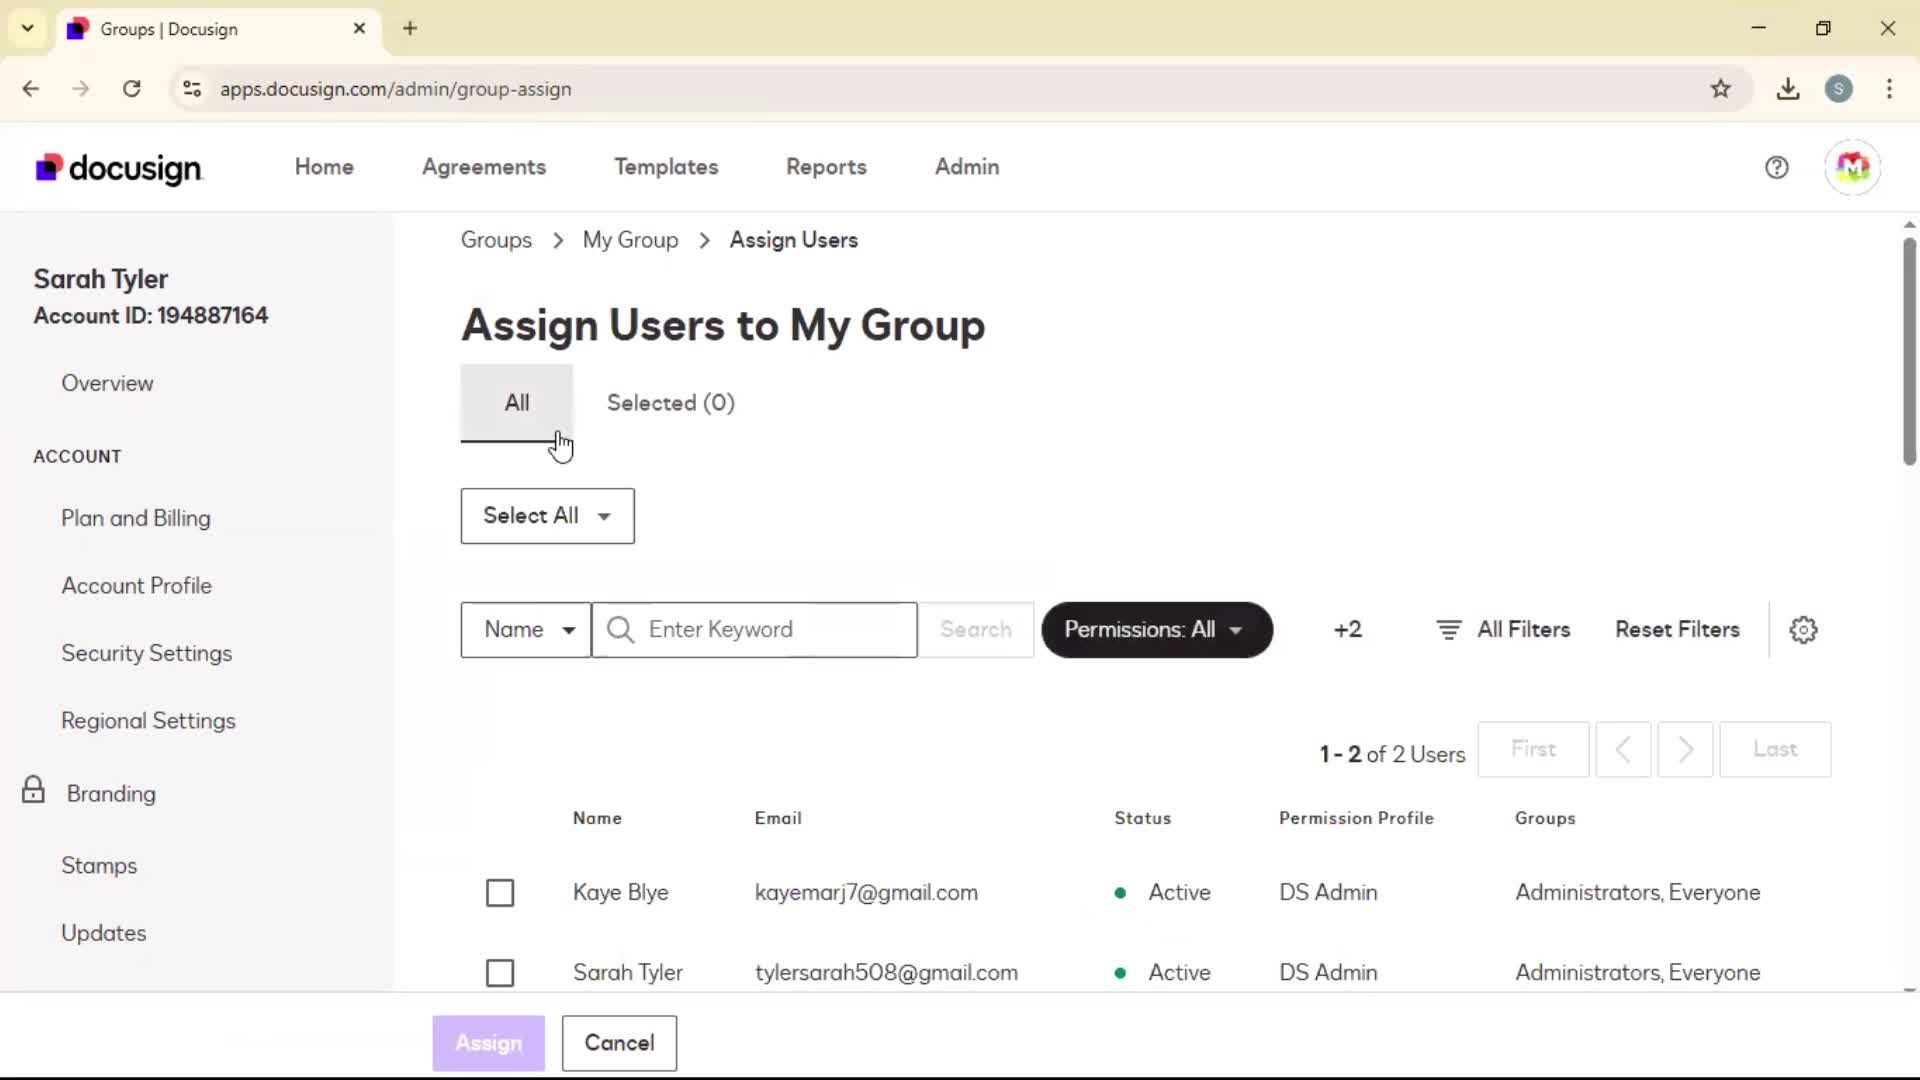Open the Agreements menu
The image size is (1920, 1080).
[x=484, y=167]
